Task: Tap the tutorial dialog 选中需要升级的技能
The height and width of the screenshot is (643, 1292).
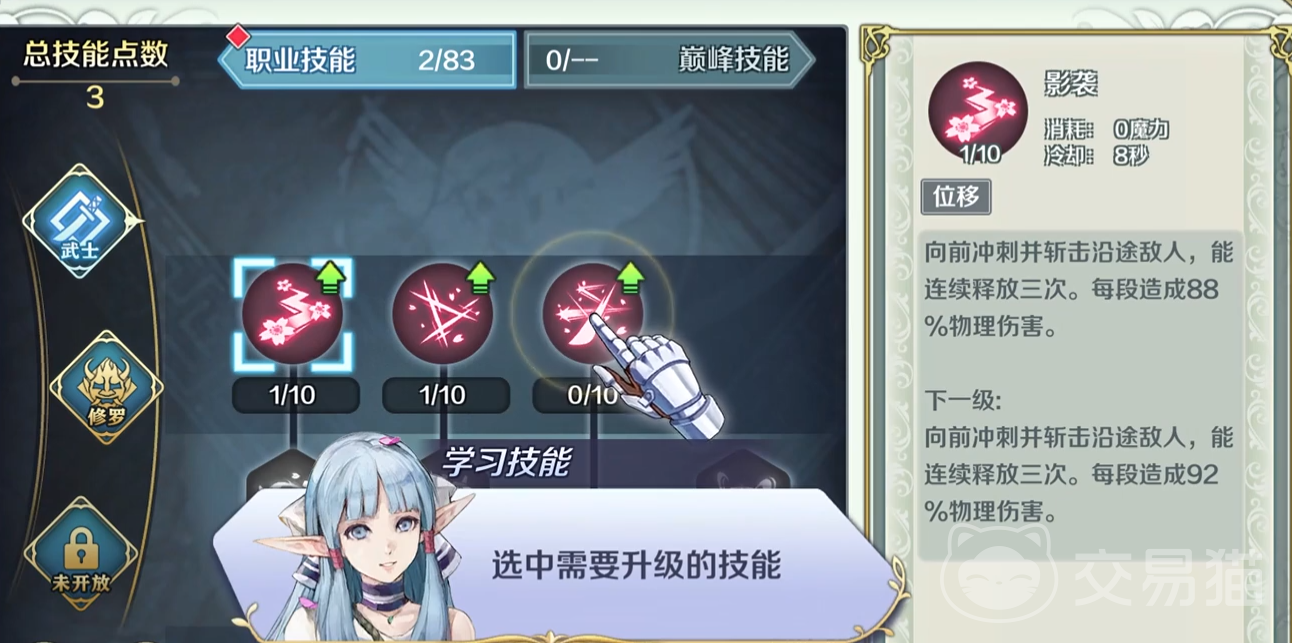Action: point(635,566)
